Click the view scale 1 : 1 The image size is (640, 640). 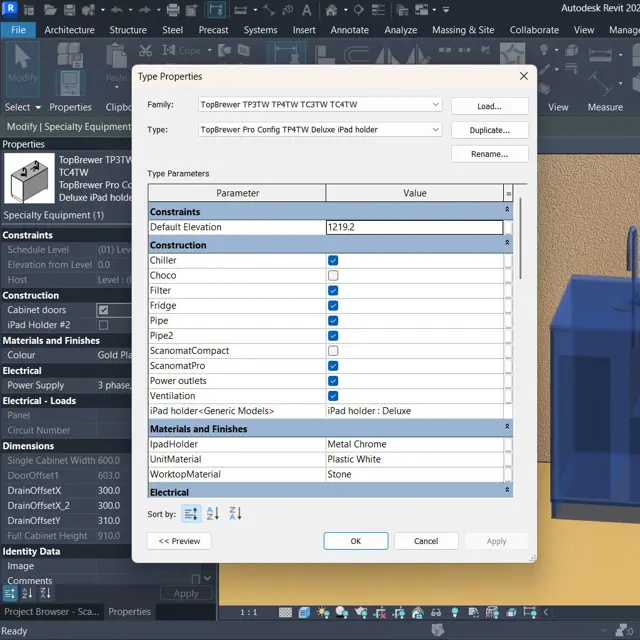point(249,612)
